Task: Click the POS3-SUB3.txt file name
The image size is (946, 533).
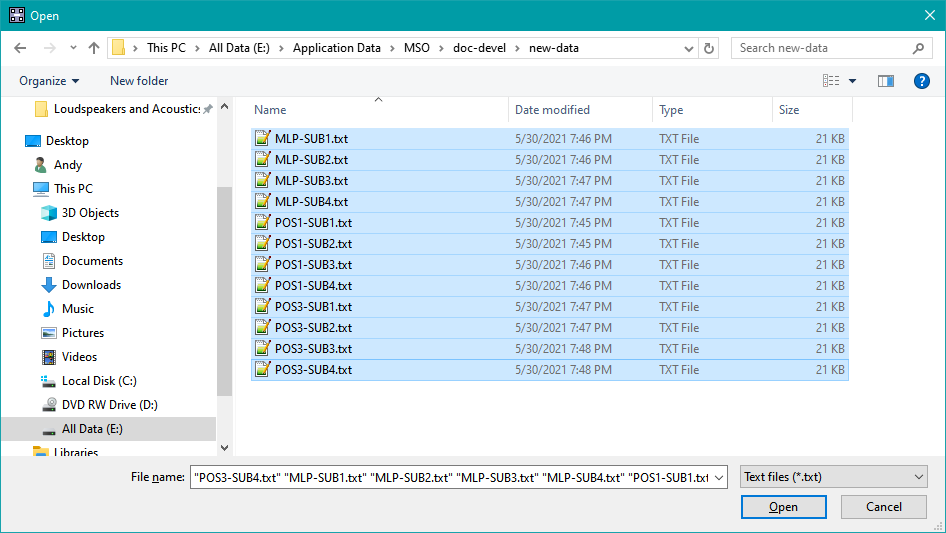Action: point(313,348)
